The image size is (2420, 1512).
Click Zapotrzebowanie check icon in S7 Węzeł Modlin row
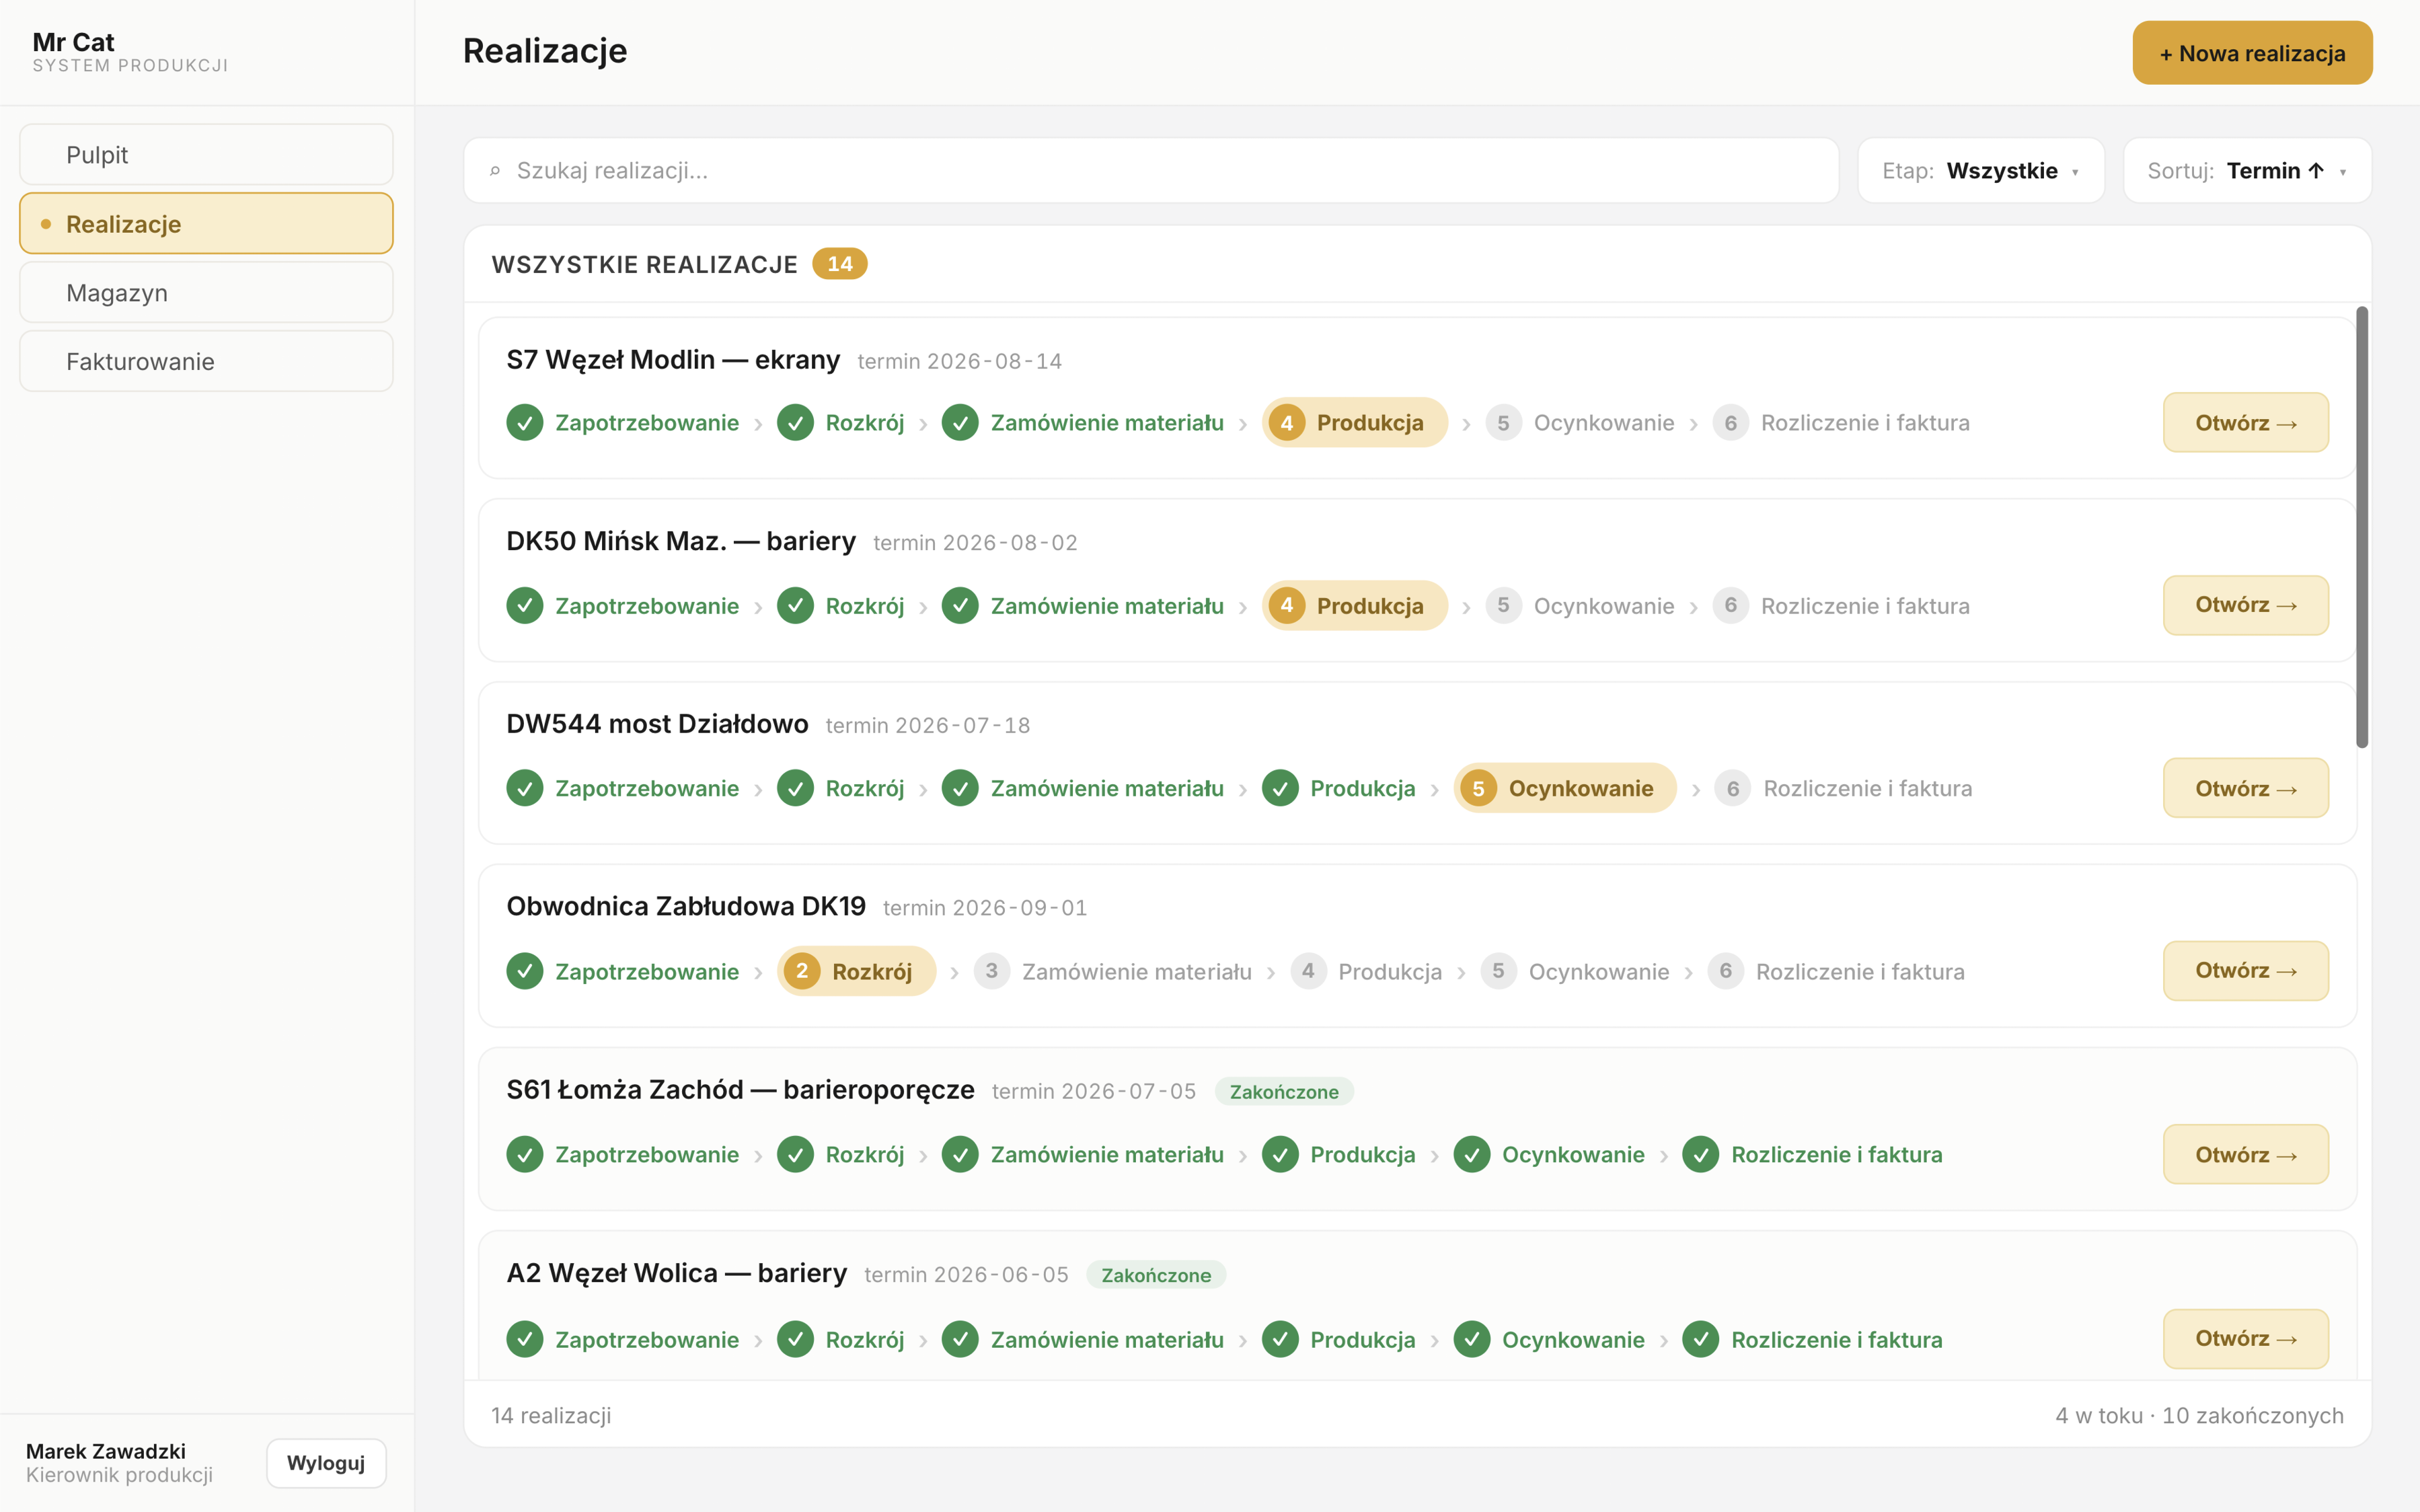(x=524, y=423)
